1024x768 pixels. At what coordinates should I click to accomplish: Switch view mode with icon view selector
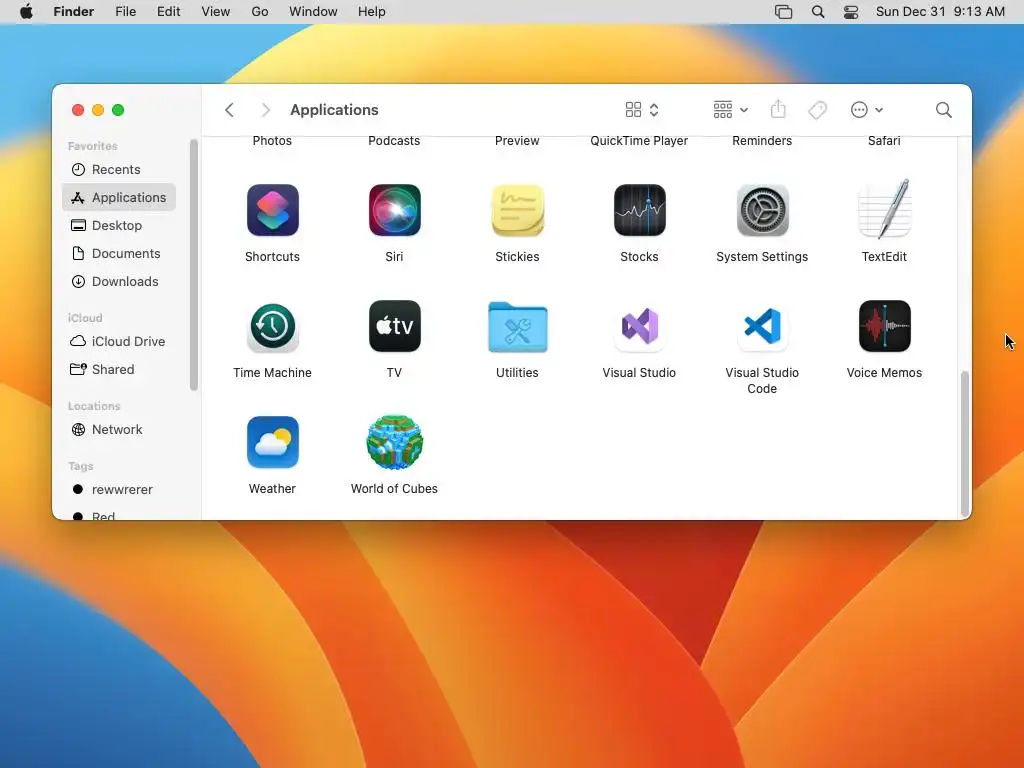pos(641,110)
